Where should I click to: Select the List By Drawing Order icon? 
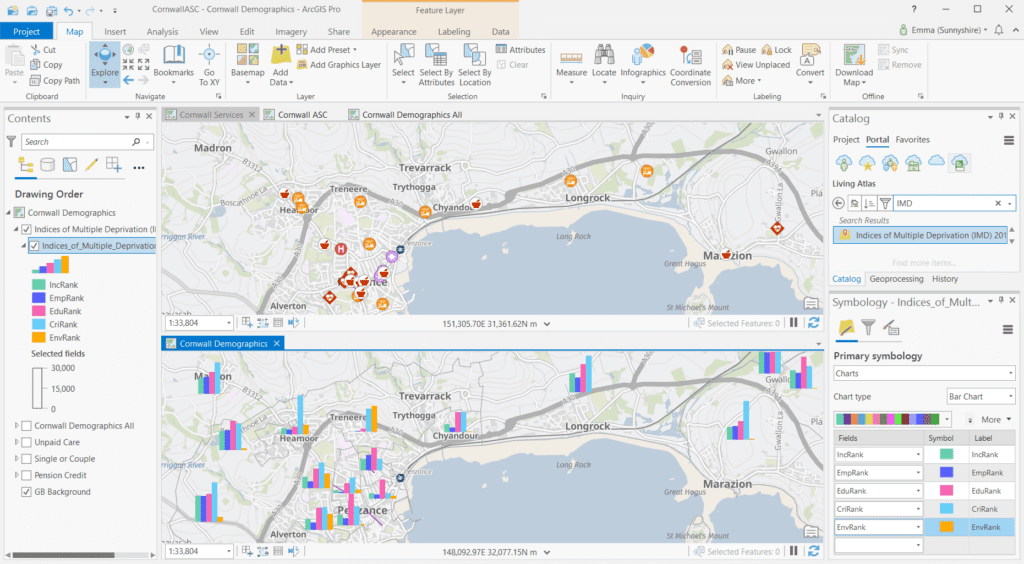tap(25, 165)
